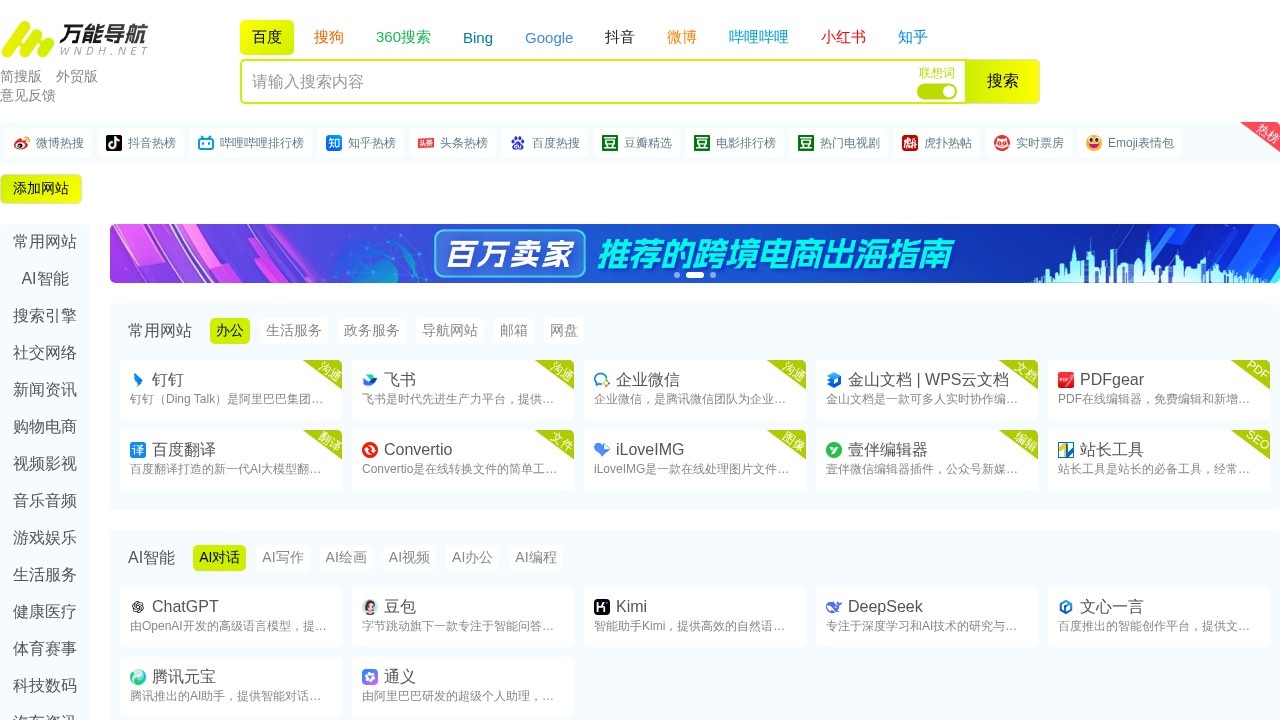
Task: Click the Kimi site icon
Action: click(602, 607)
